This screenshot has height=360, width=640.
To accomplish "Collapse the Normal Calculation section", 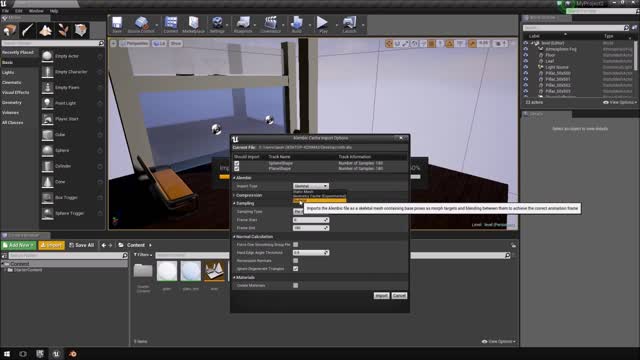I will [x=234, y=237].
